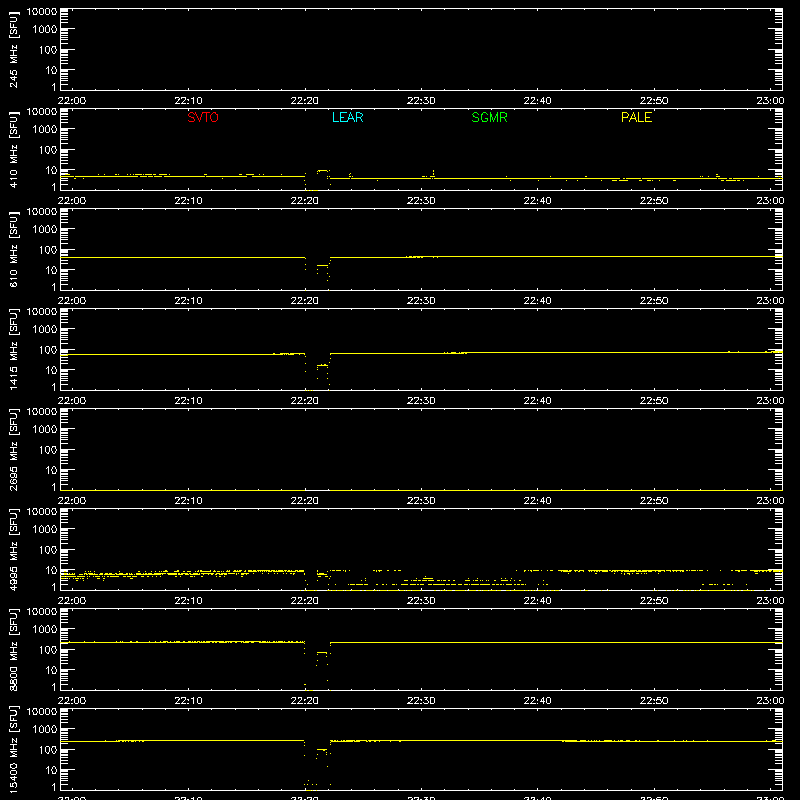Click 23:00 time label below 245 MHz panel
The height and width of the screenshot is (800, 800).
coord(770,101)
